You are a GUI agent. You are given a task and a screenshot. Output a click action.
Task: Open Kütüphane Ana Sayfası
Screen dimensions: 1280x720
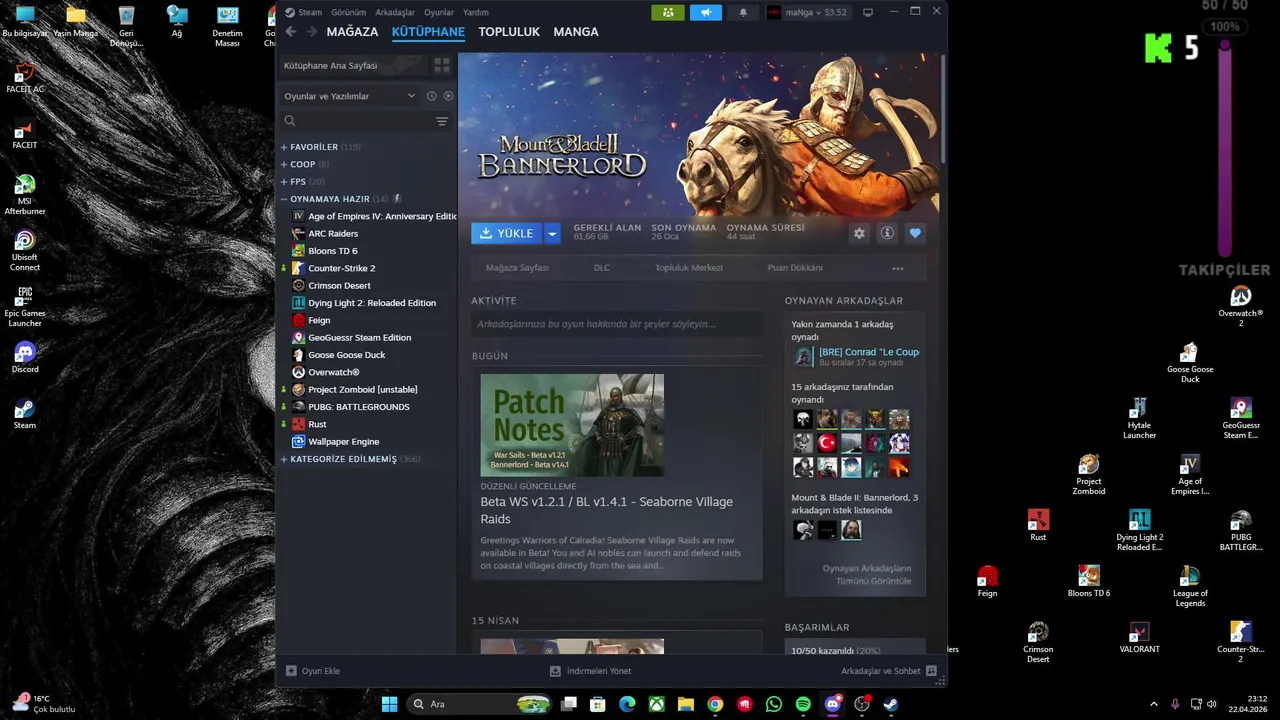click(x=352, y=65)
